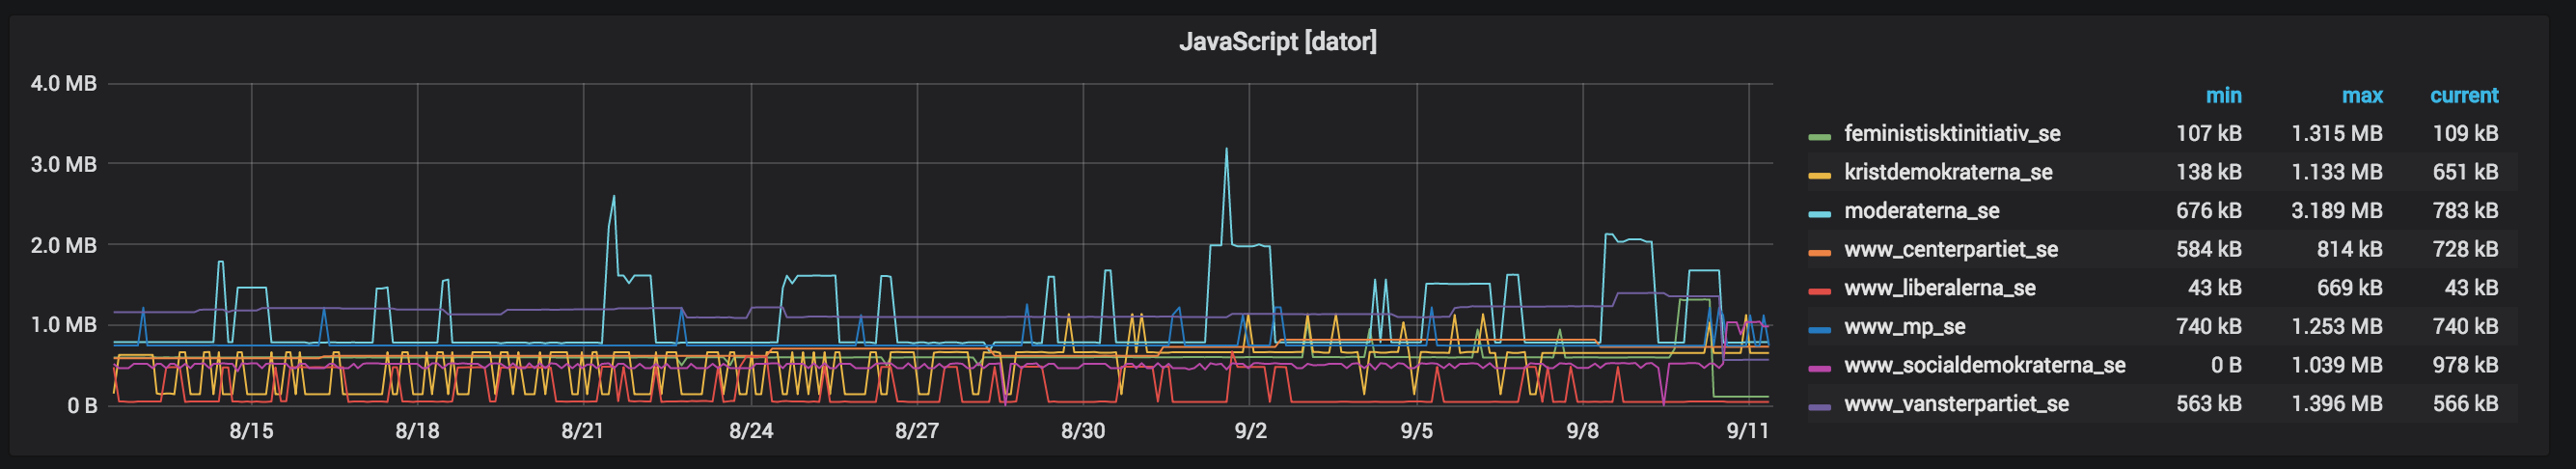
Task: Click the 8/30 x-axis date label
Action: tap(1083, 432)
